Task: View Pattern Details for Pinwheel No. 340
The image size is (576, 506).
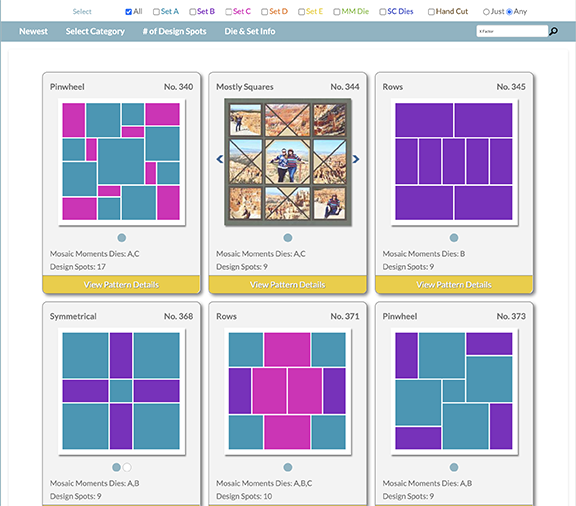Action: point(121,284)
